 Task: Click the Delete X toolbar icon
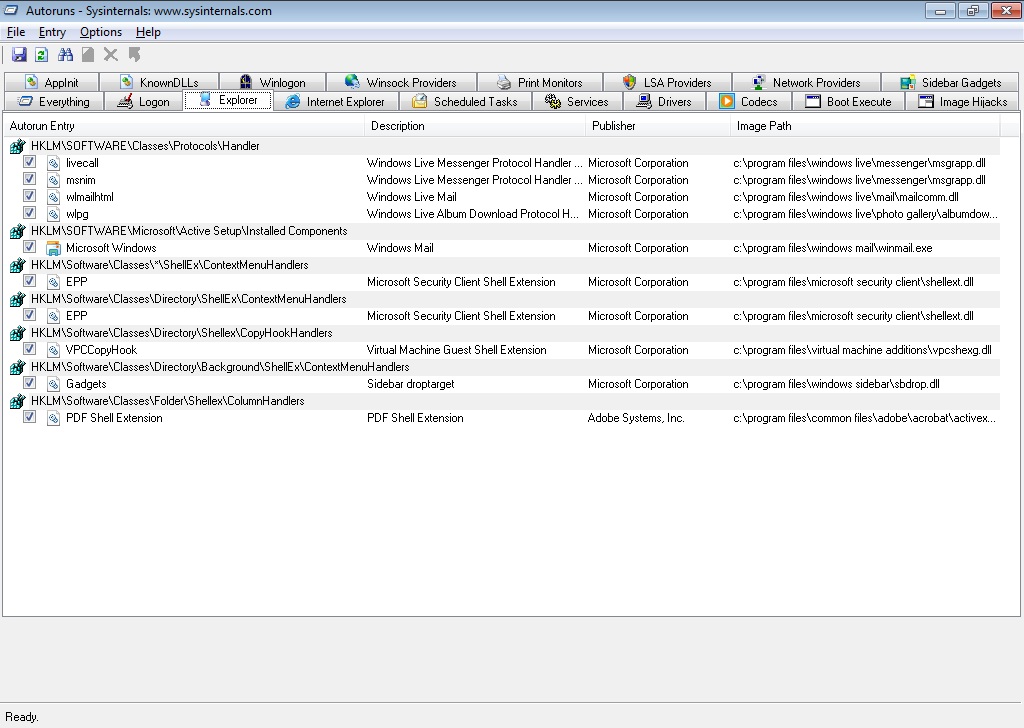[x=111, y=55]
